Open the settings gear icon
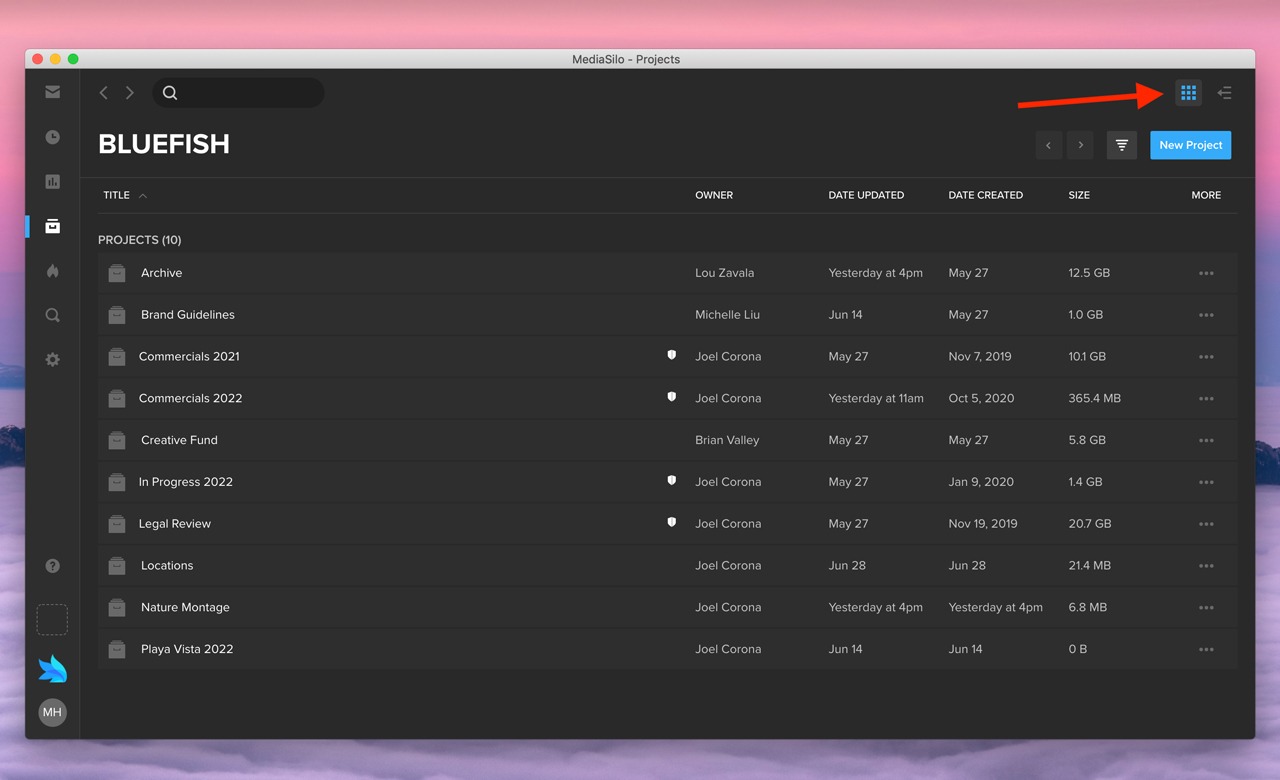The height and width of the screenshot is (780, 1280). click(x=52, y=359)
